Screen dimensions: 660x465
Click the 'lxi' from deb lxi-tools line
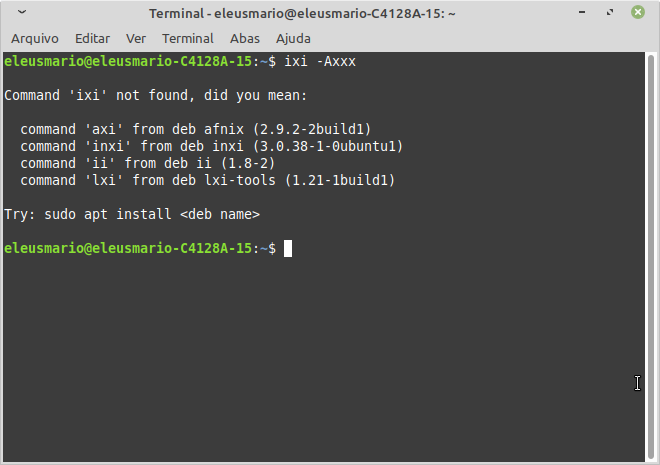pos(208,181)
